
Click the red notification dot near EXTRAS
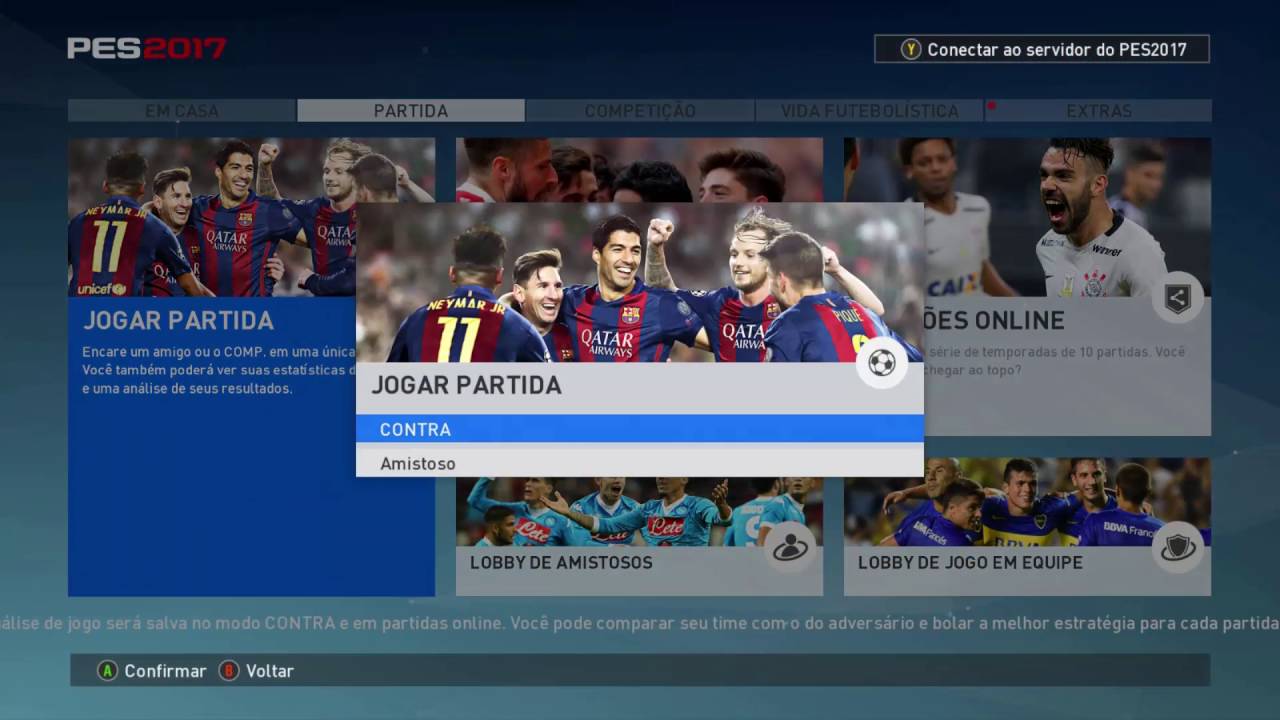coord(991,105)
